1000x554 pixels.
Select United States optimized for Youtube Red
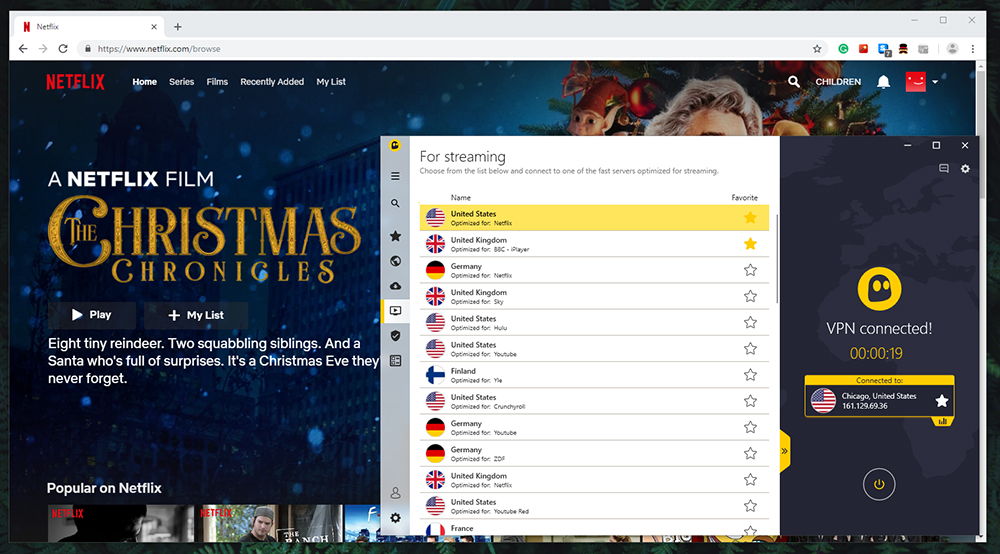594,506
